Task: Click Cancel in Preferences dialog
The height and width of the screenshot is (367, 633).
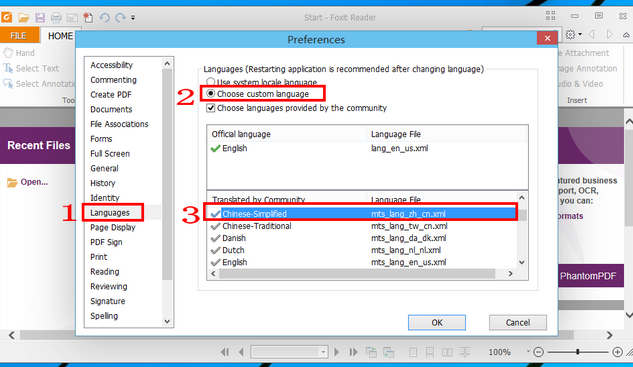Action: click(518, 323)
